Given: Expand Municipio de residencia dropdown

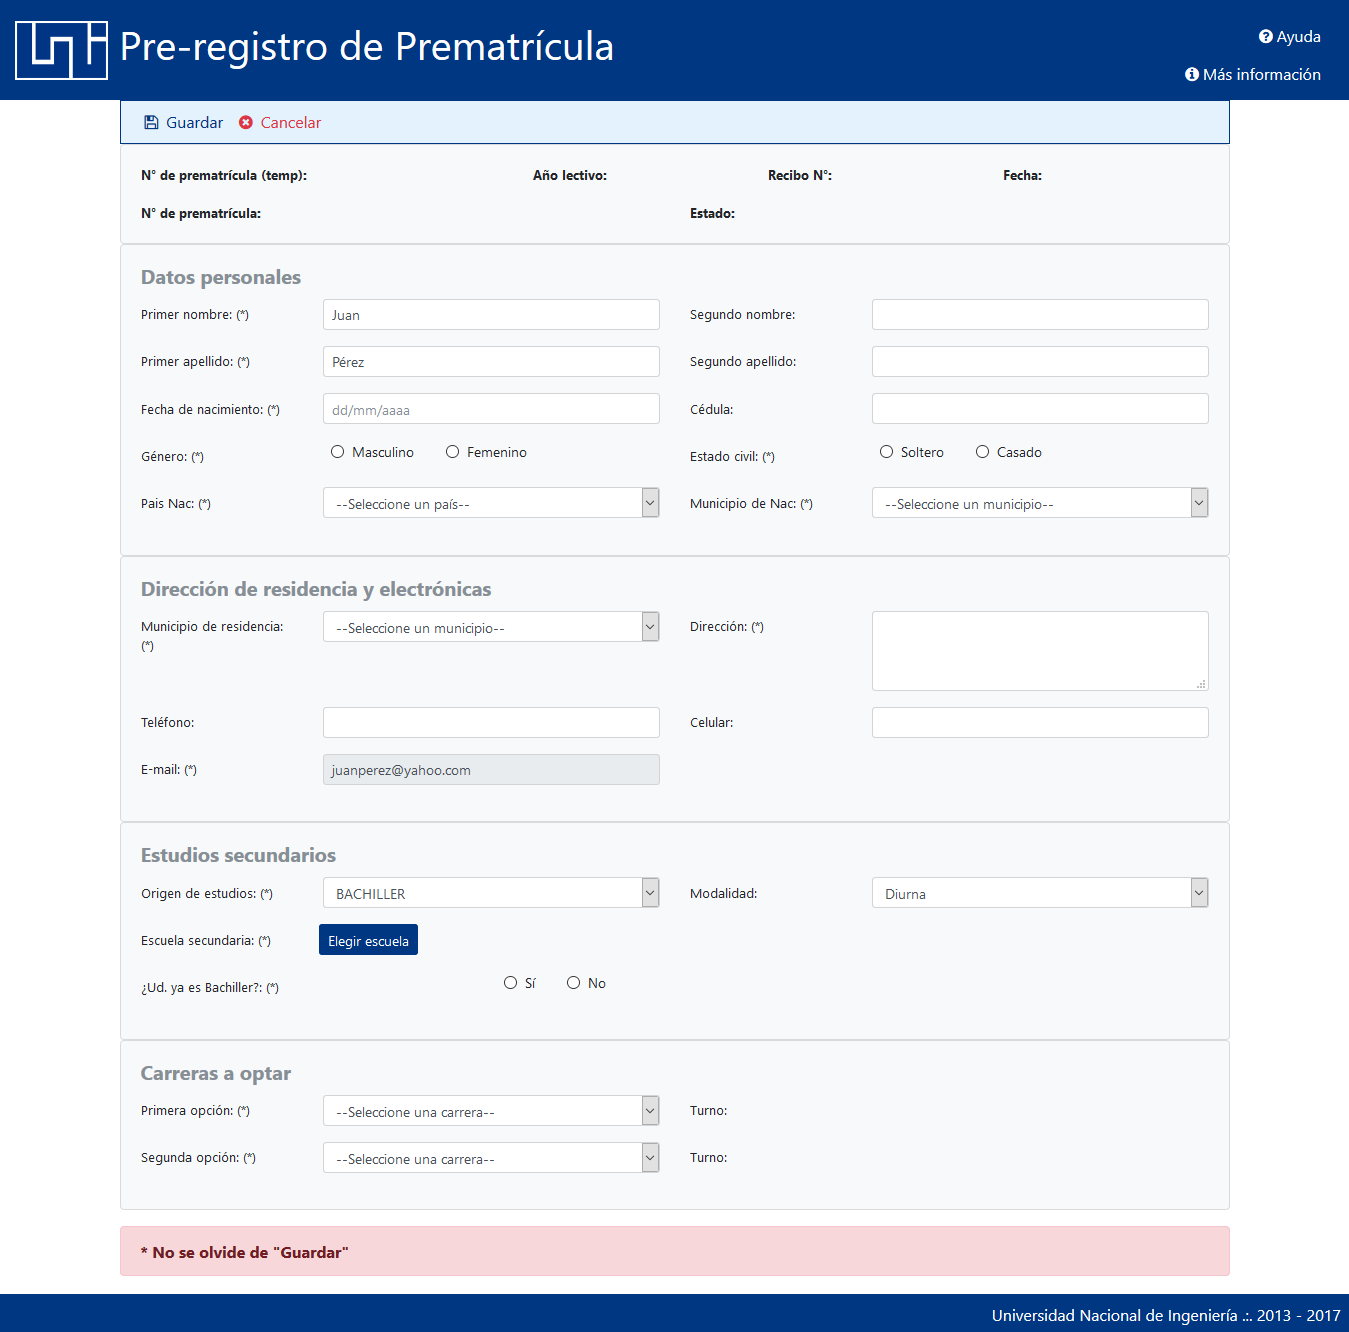Looking at the screenshot, I should click(491, 627).
